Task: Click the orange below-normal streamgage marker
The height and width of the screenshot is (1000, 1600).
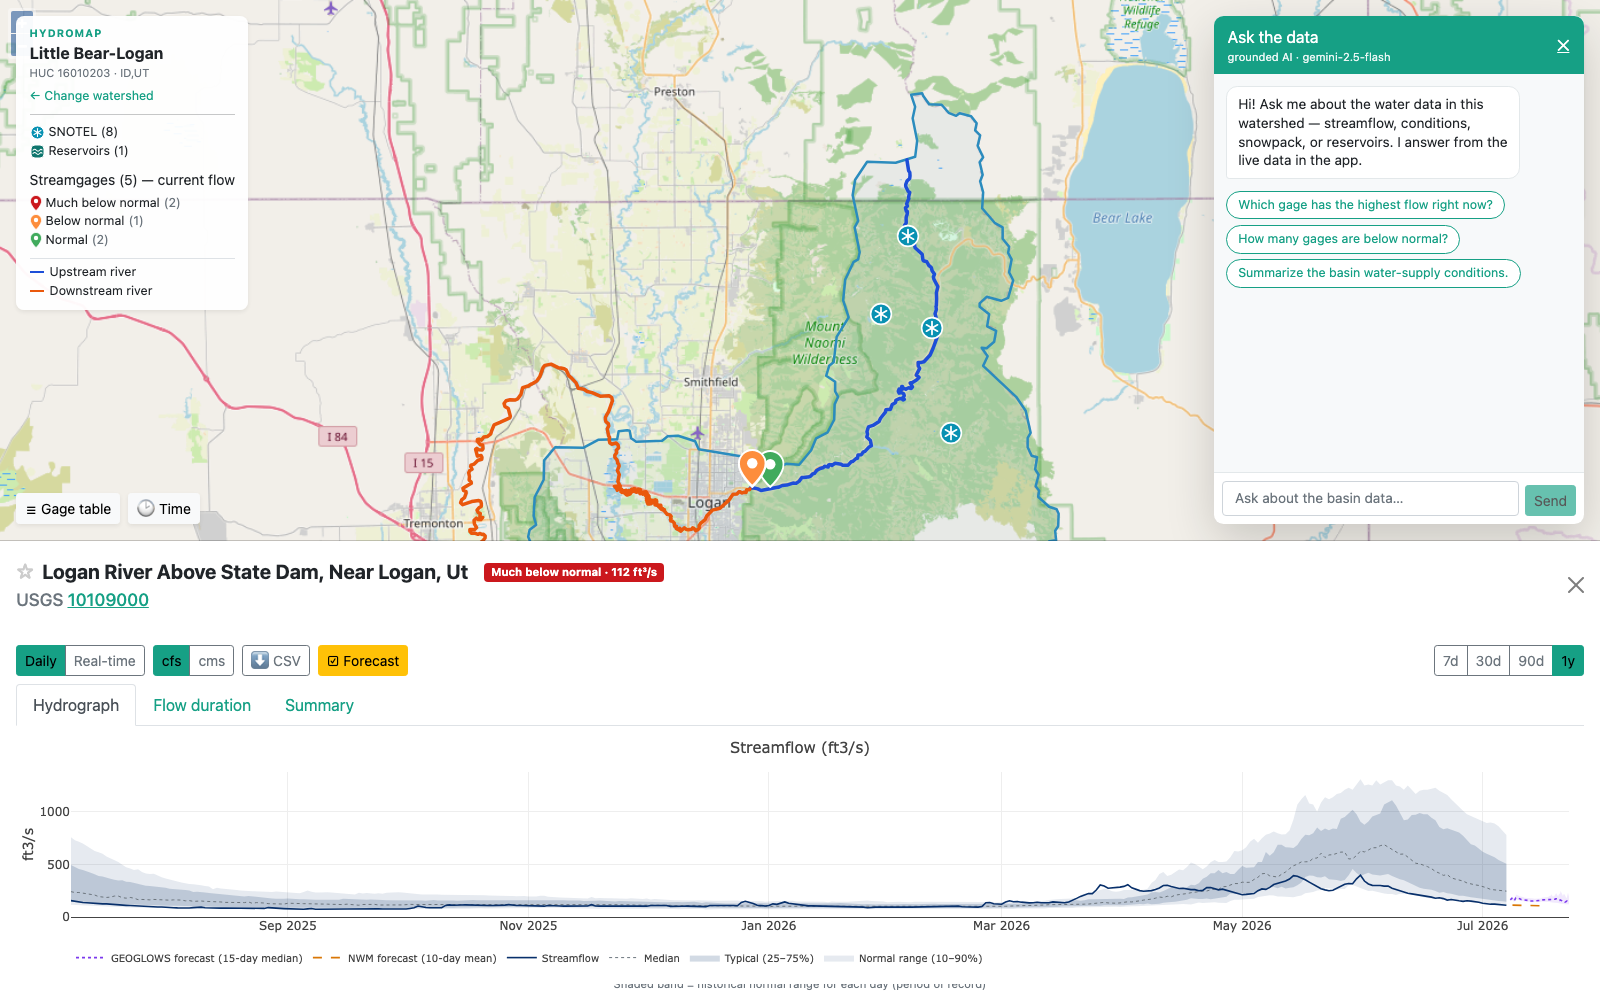Action: coord(752,467)
